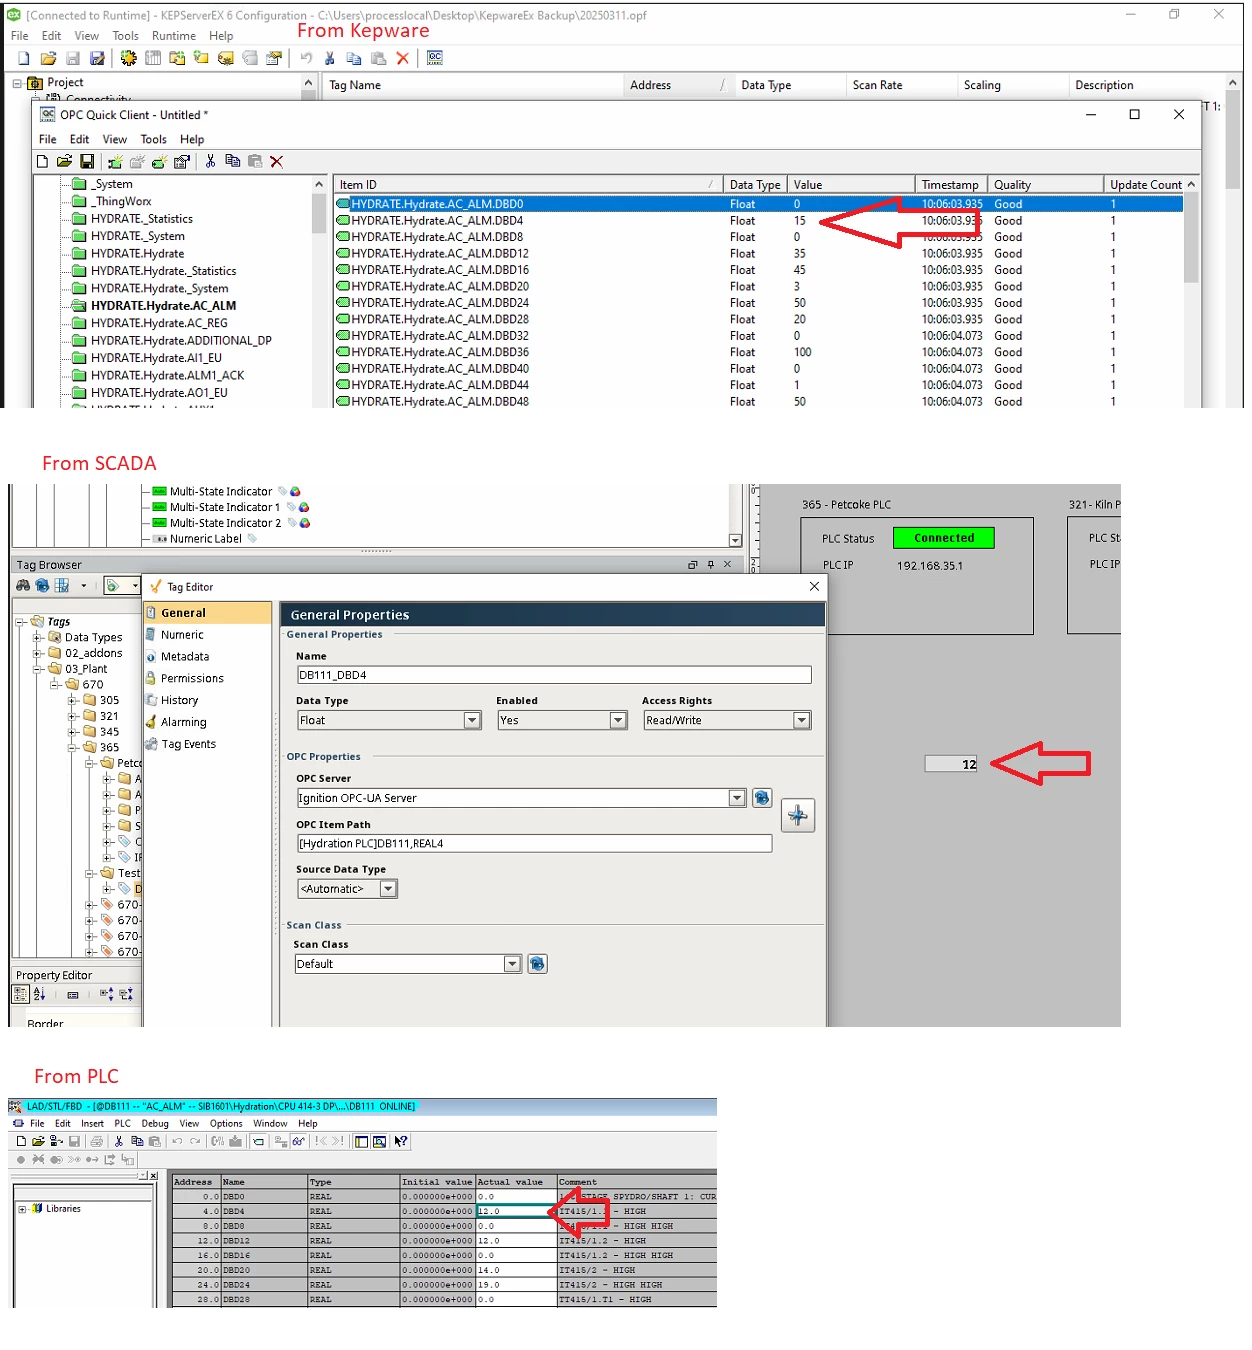Open the Scan Class Default dropdown
Viewport: 1252px width, 1350px height.
point(512,964)
